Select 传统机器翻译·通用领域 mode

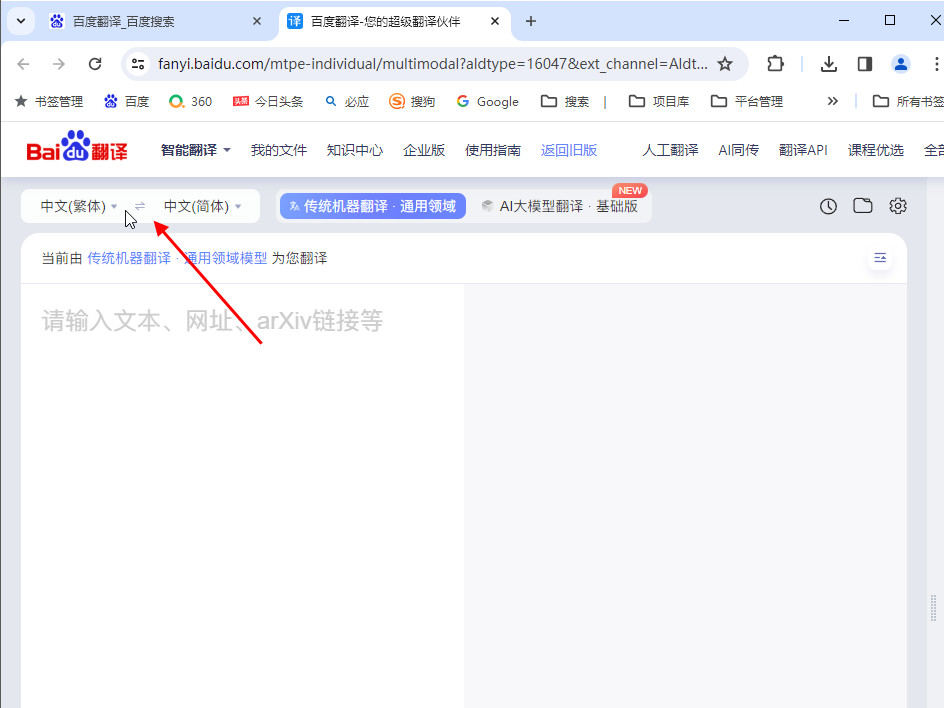373,206
